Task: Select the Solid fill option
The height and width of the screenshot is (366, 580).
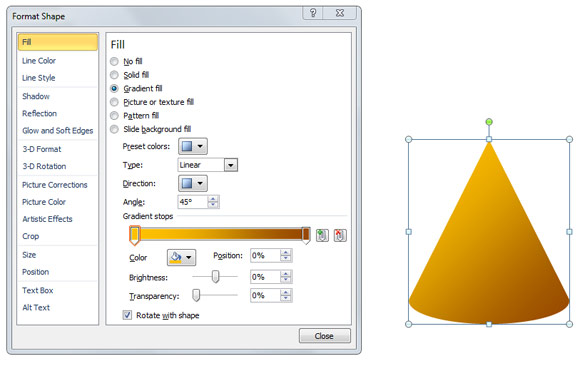Action: pos(114,75)
